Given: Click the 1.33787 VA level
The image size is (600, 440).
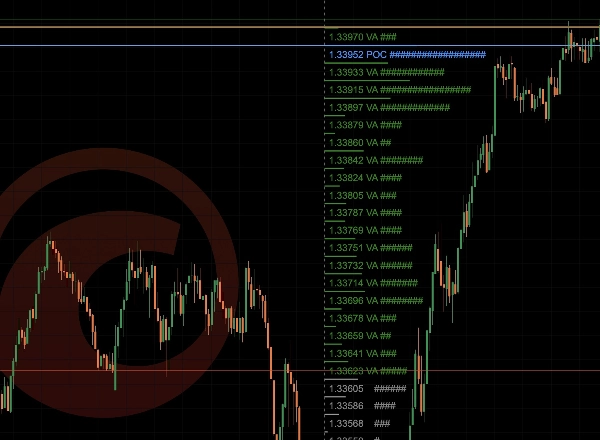Looking at the screenshot, I should click(x=365, y=213).
